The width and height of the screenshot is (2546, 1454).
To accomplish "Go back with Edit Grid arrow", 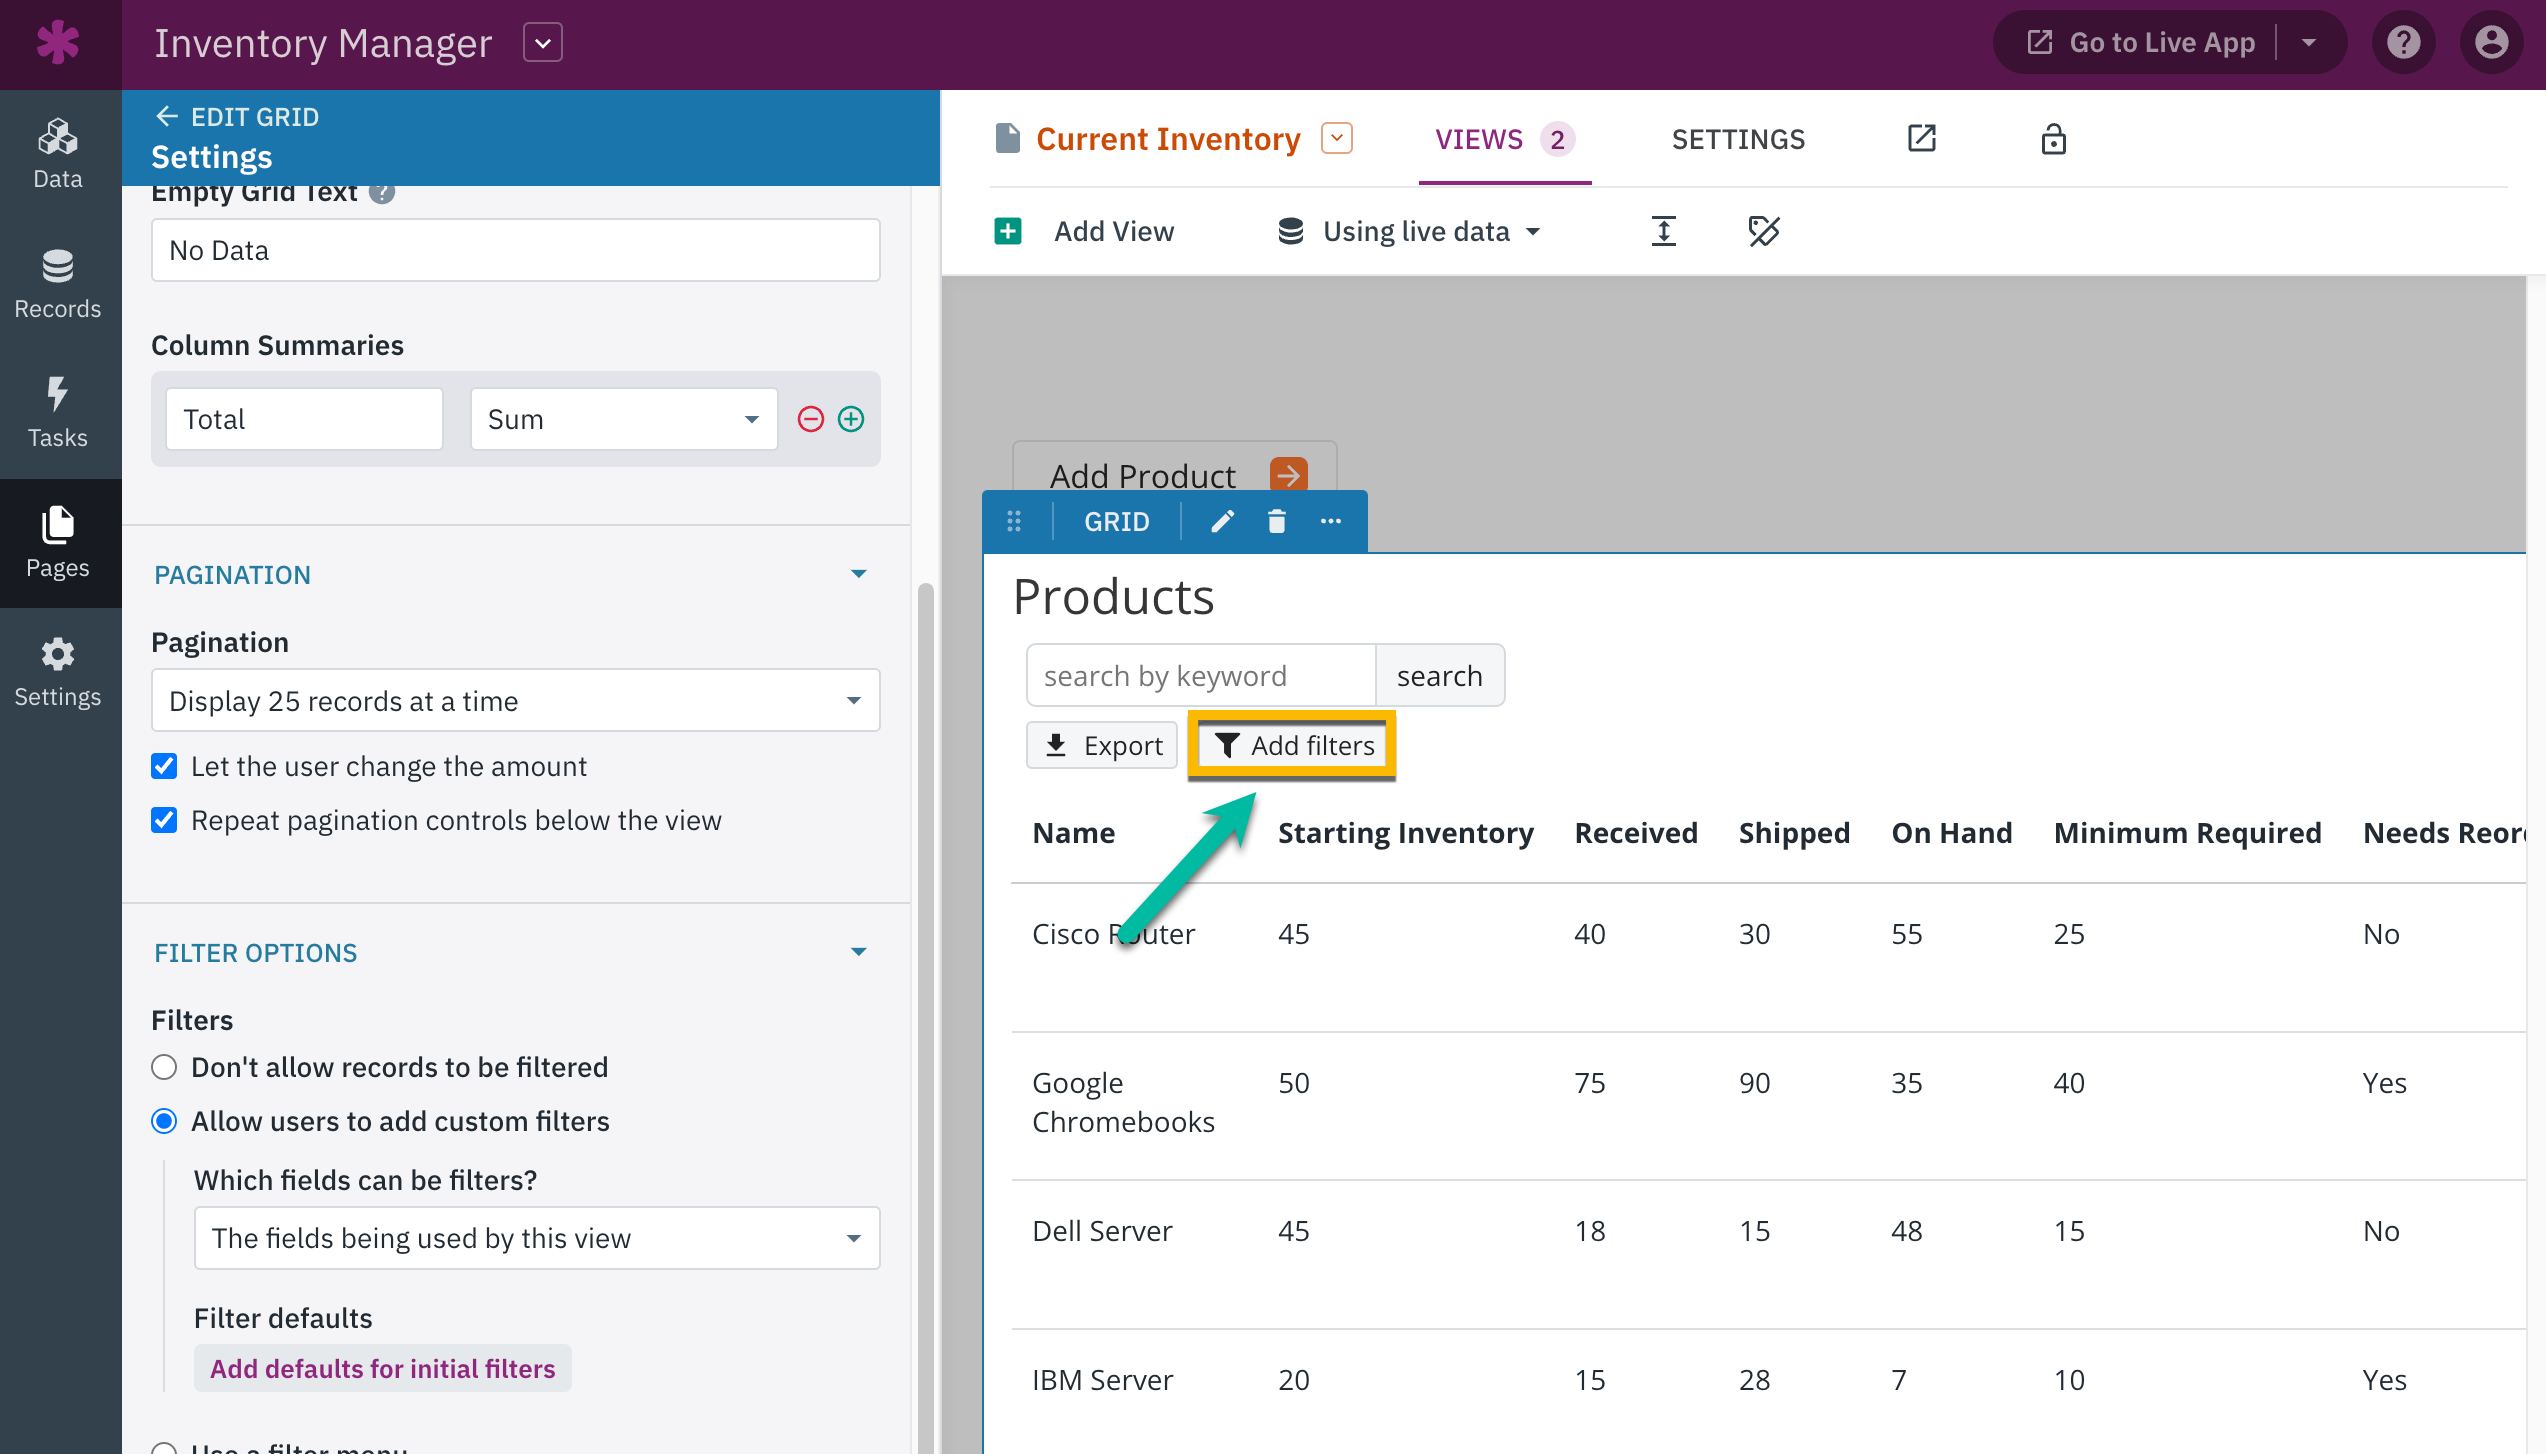I will [167, 117].
